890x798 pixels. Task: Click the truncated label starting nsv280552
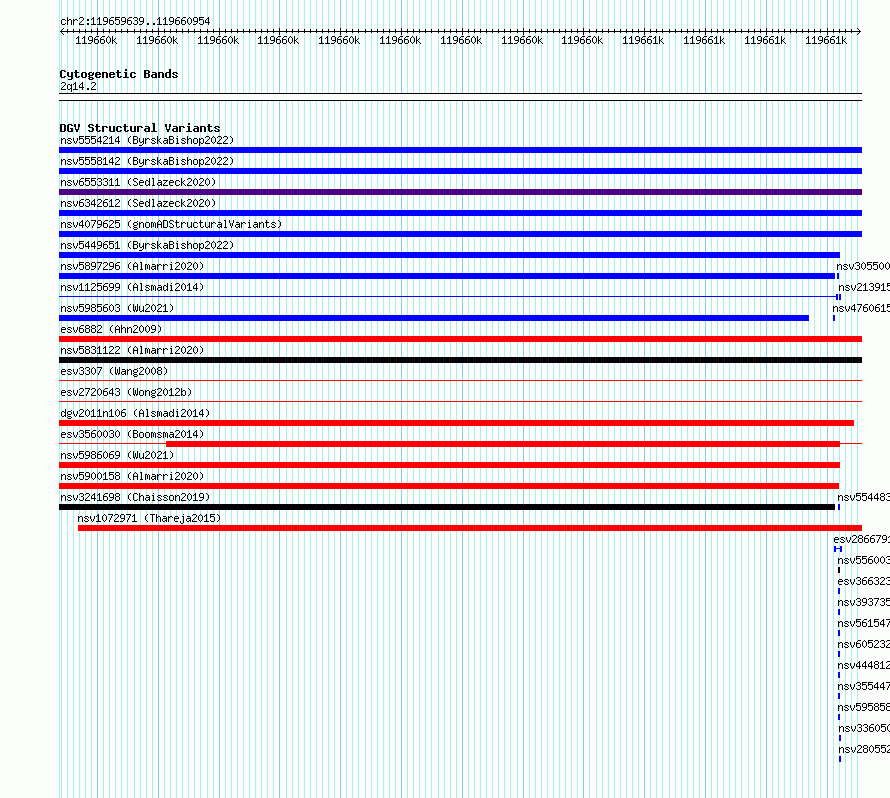coord(863,749)
